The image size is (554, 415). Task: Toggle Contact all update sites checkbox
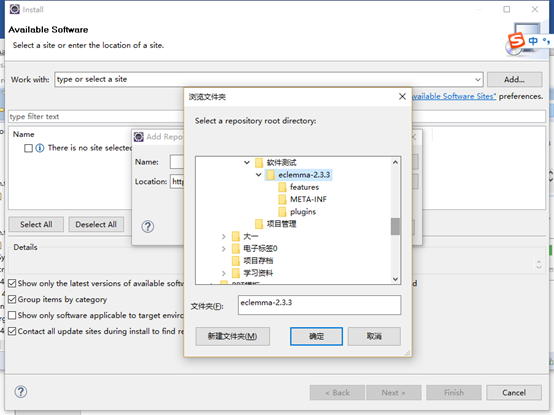point(12,331)
